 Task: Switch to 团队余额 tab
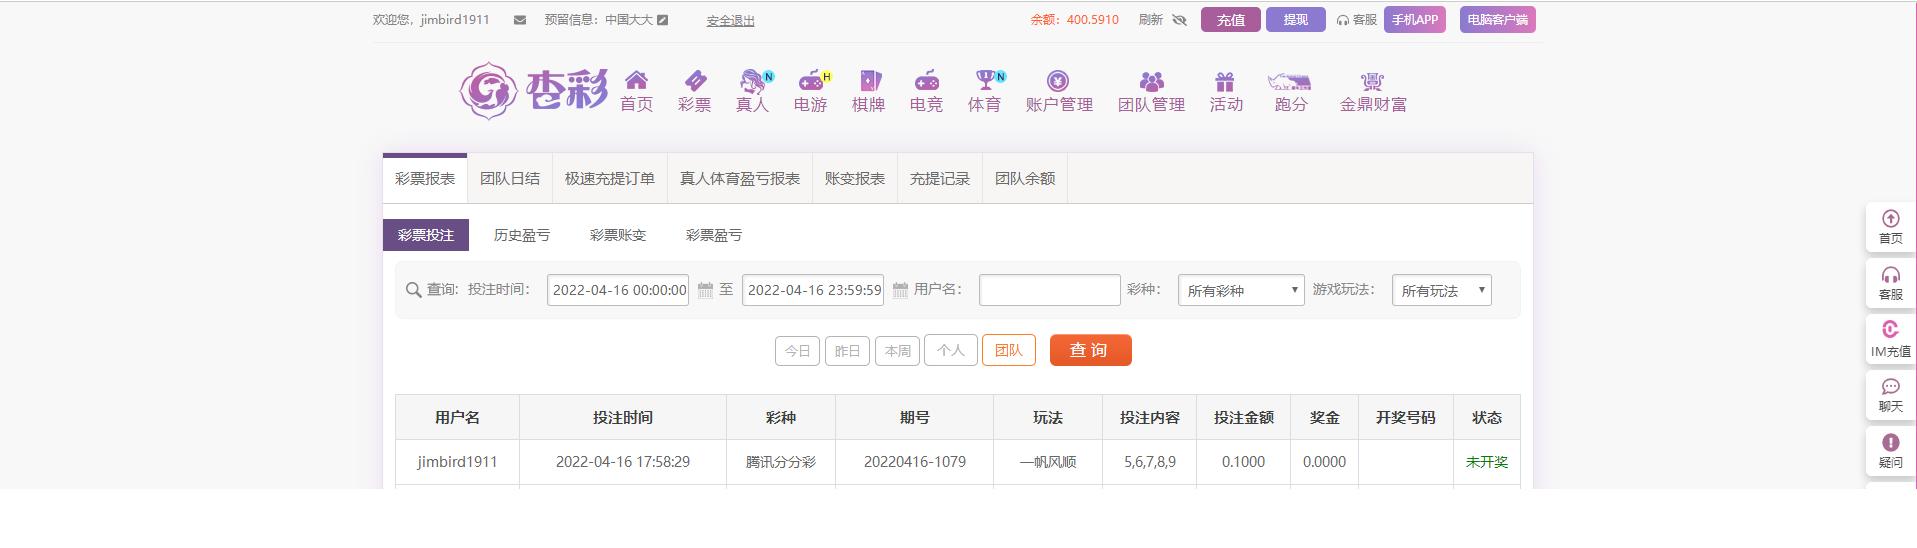pyautogui.click(x=1025, y=179)
